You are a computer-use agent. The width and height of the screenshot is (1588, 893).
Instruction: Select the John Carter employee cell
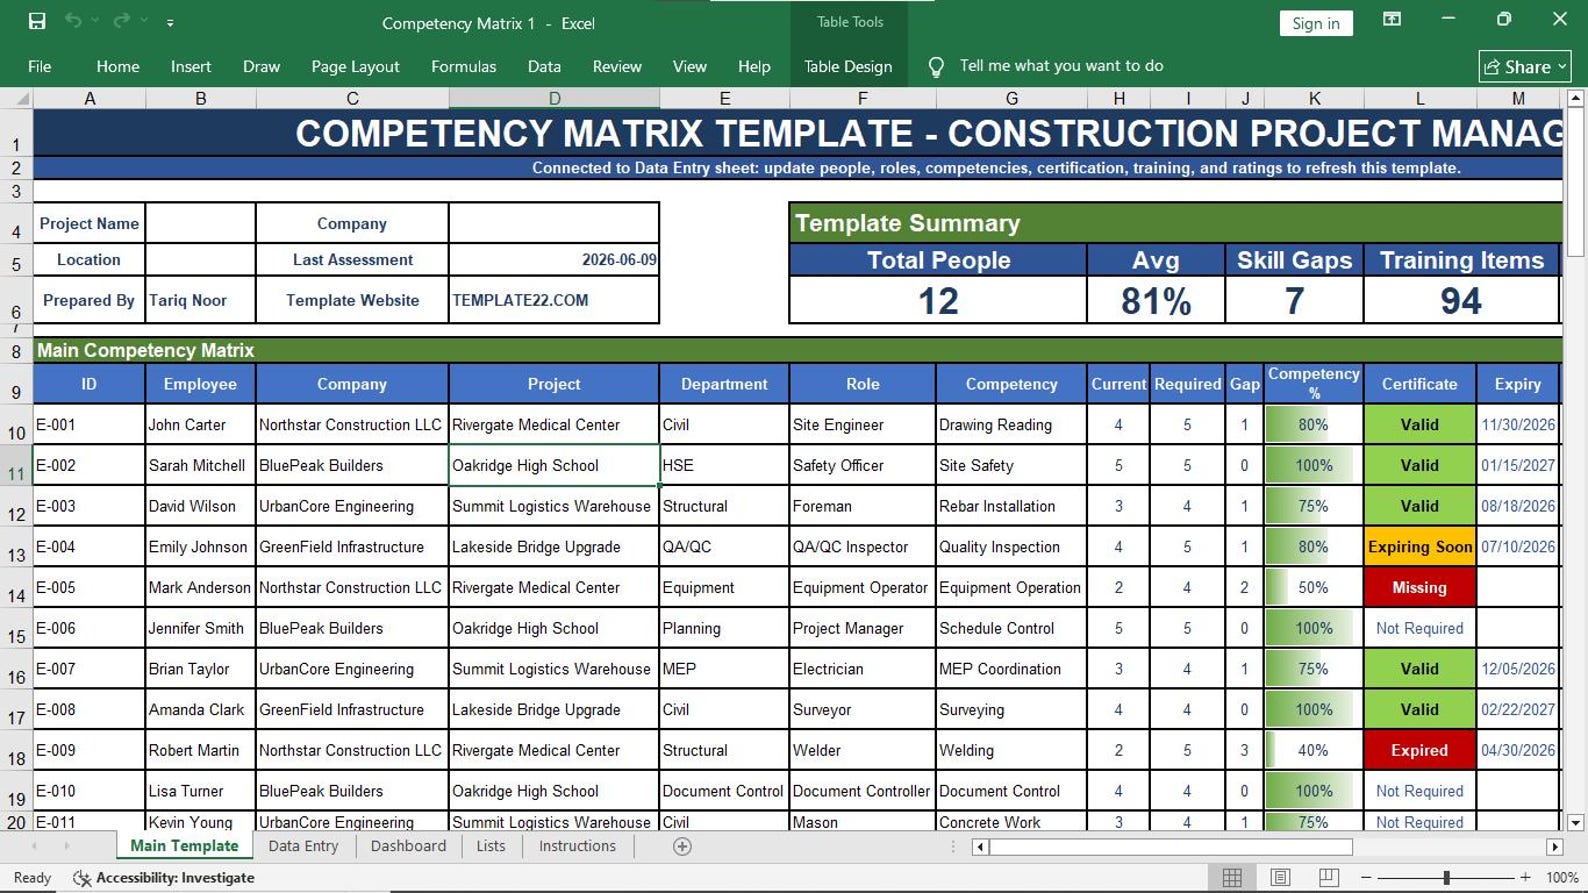(200, 425)
